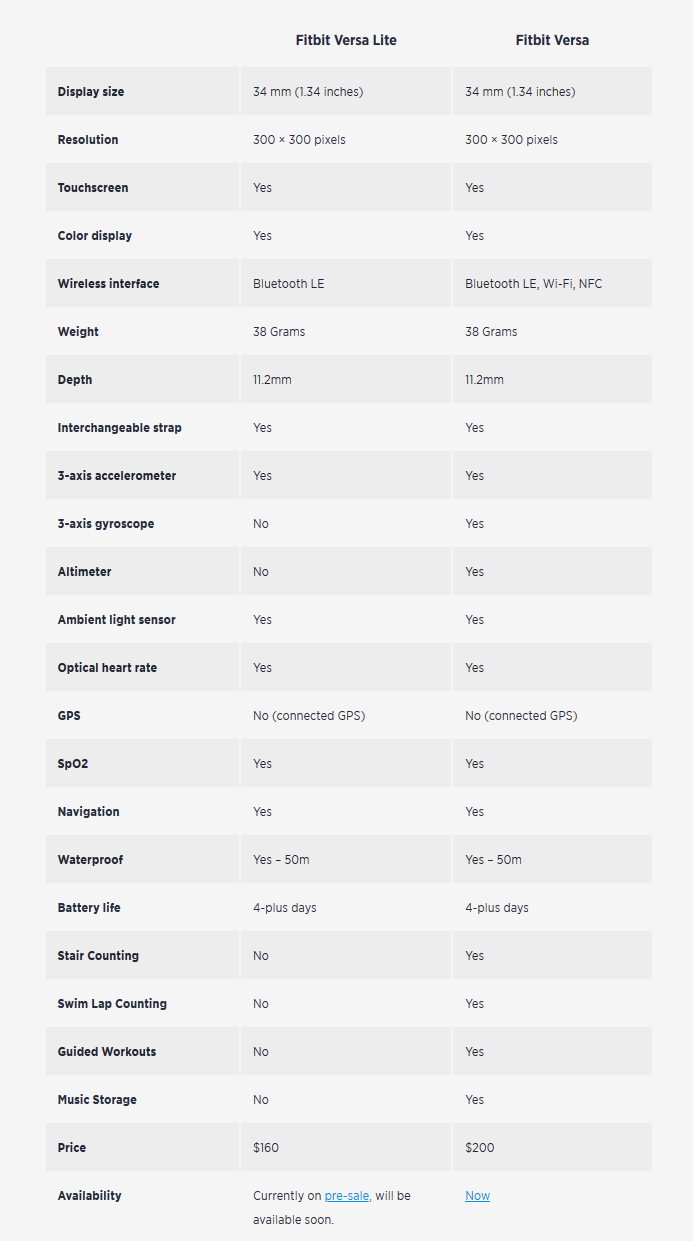Select the Fitbit Versa Lite column header
The height and width of the screenshot is (1241, 693).
point(346,40)
